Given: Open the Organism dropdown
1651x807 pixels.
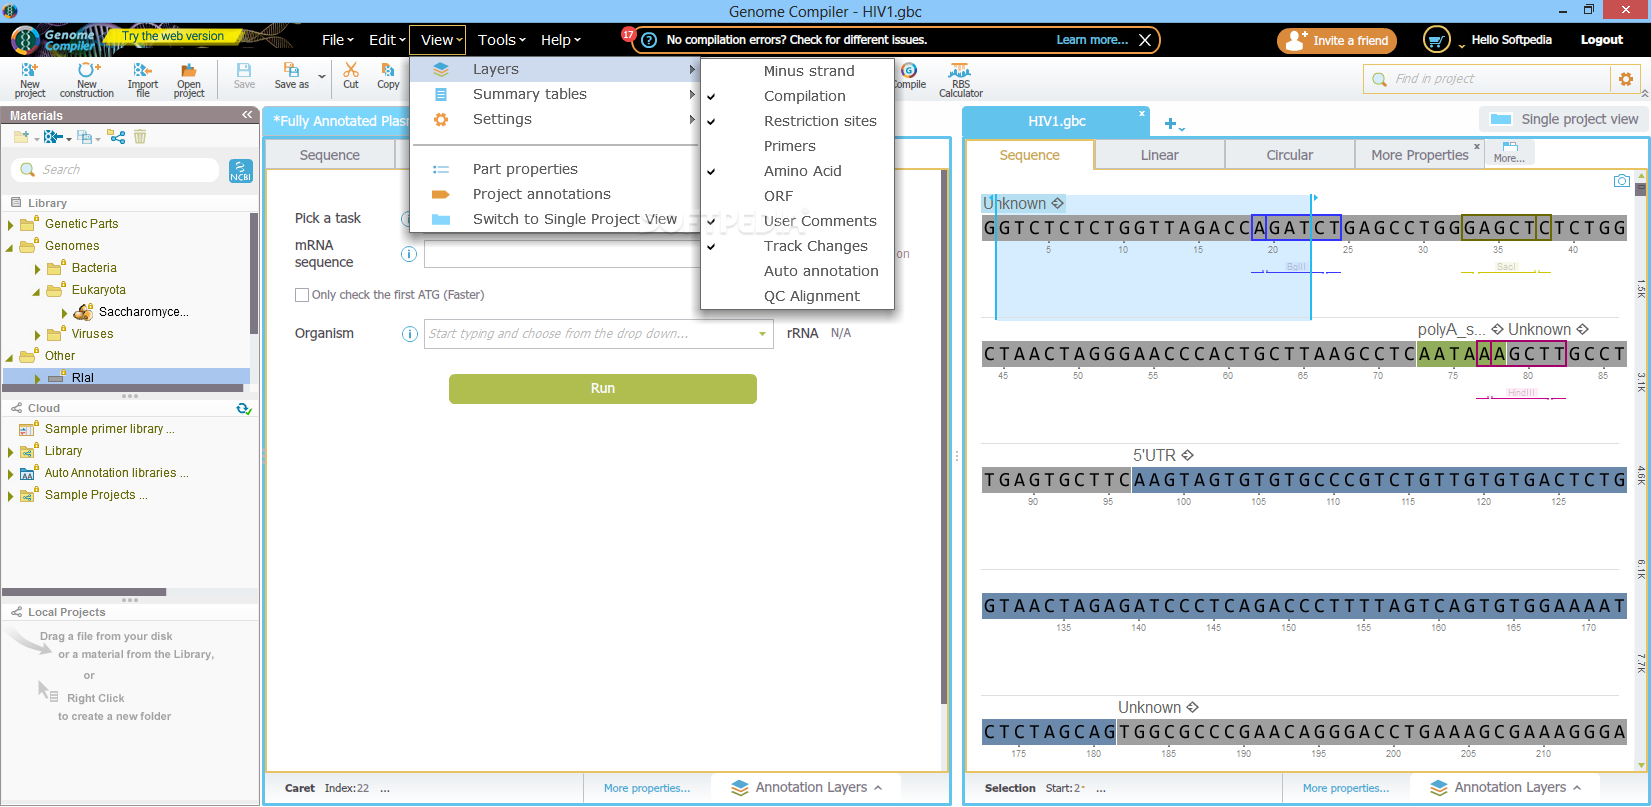Looking at the screenshot, I should [x=762, y=334].
